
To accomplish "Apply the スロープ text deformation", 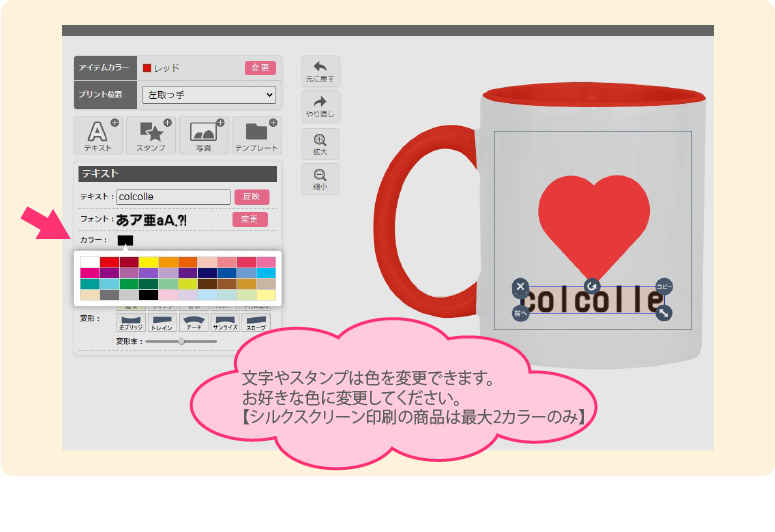I will (256, 322).
